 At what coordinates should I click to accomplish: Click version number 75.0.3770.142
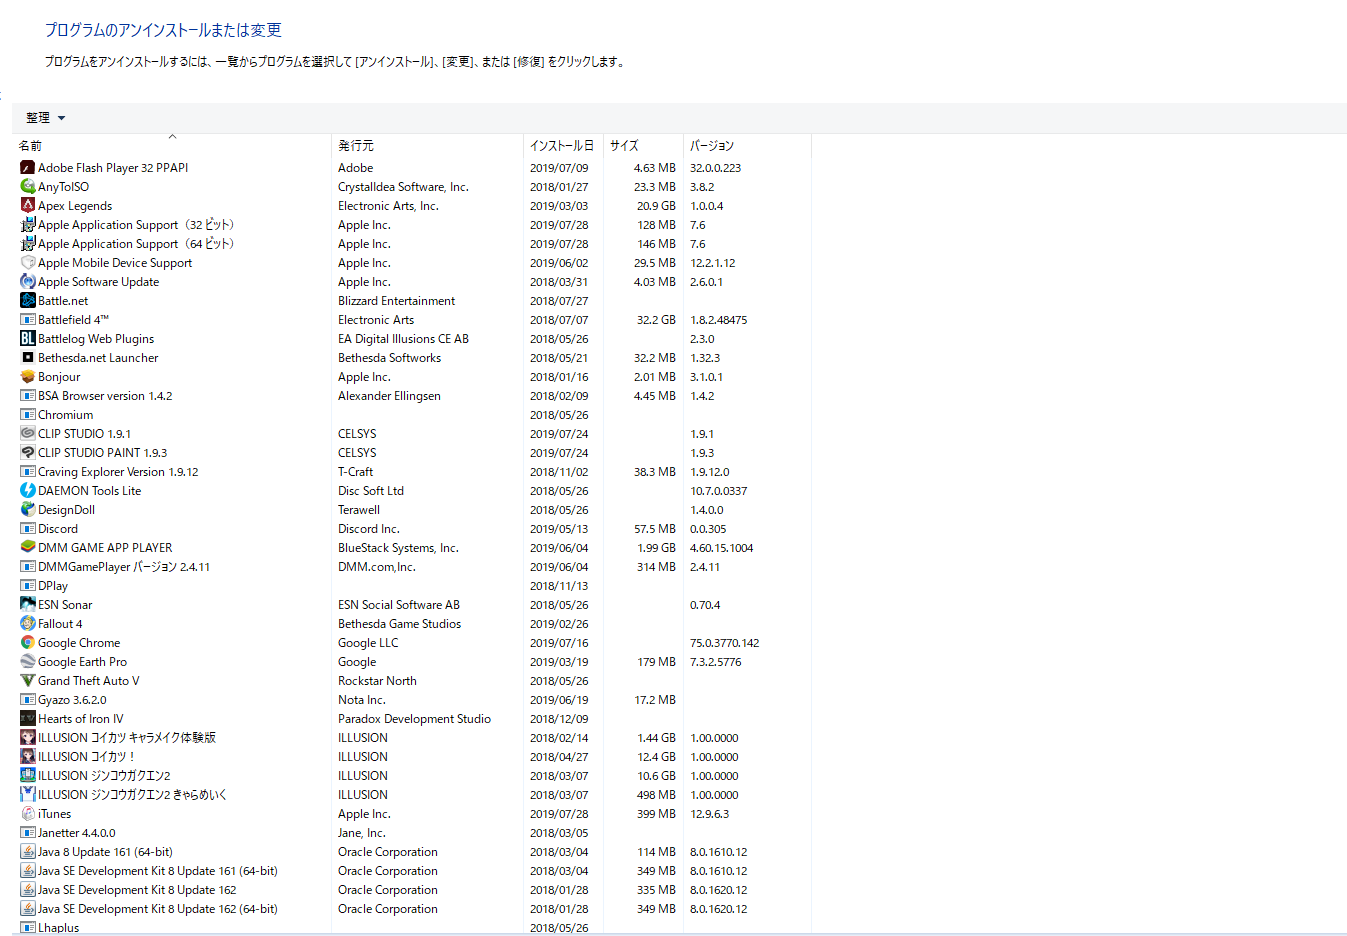[724, 643]
